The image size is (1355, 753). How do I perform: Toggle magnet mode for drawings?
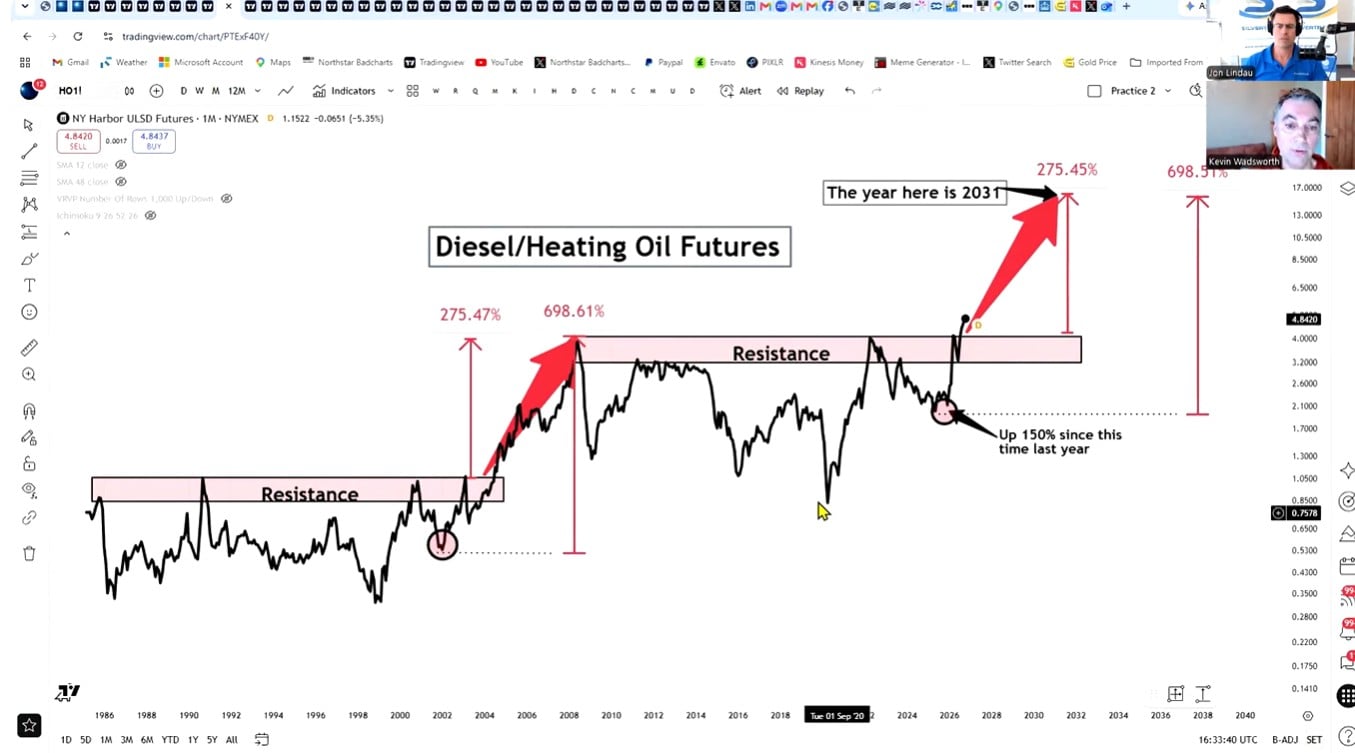(29, 411)
